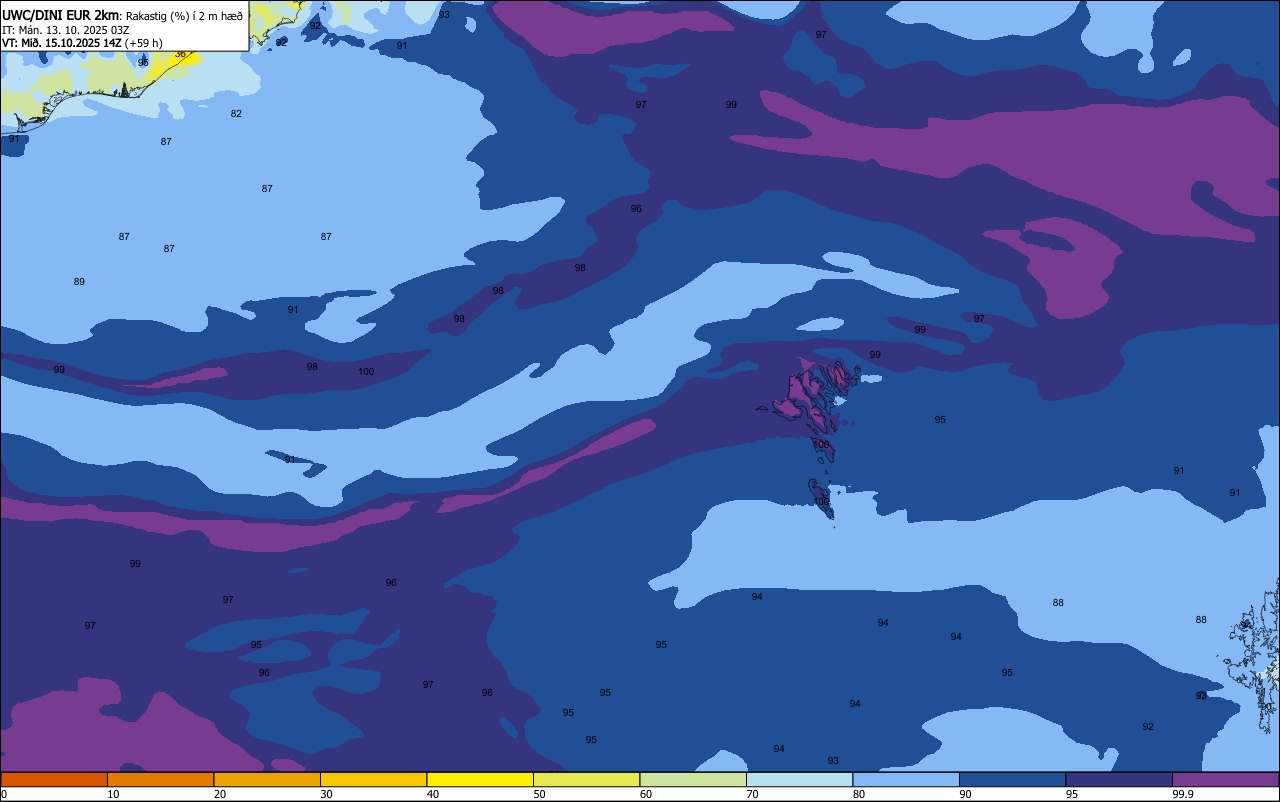Select the golden 30–40 legend swatch
The height and width of the screenshot is (802, 1280).
click(x=373, y=779)
